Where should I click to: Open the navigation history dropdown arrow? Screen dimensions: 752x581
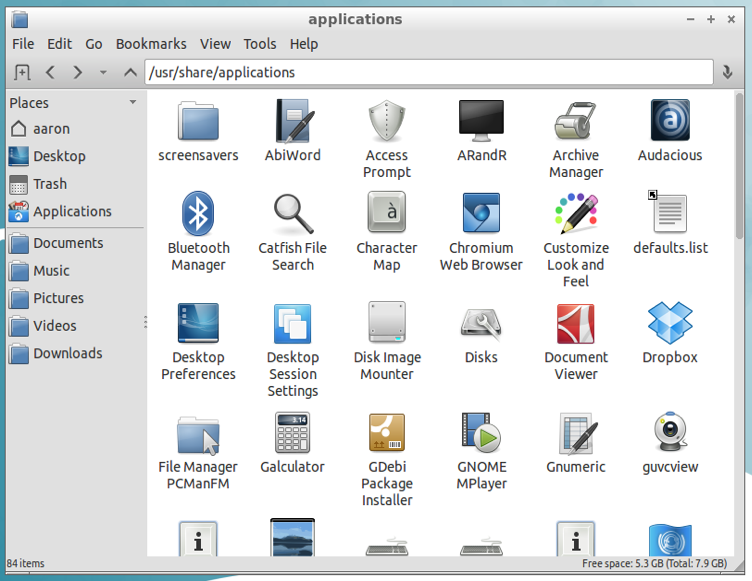[103, 73]
